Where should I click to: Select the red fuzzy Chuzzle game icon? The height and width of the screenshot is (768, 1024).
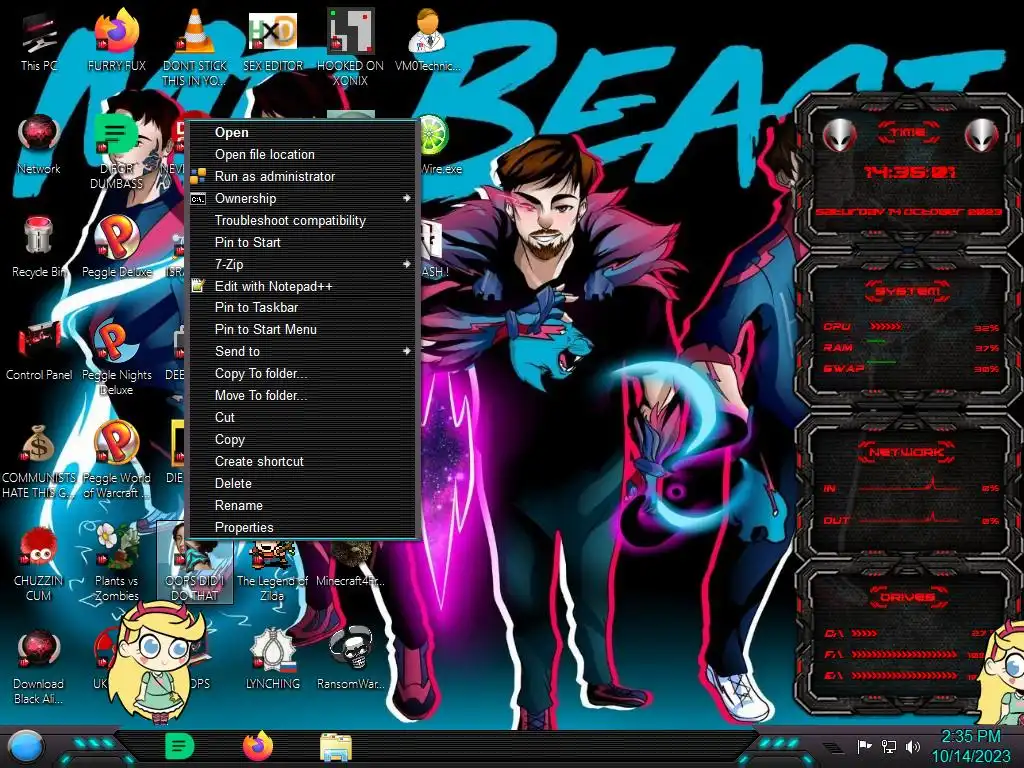pos(39,564)
